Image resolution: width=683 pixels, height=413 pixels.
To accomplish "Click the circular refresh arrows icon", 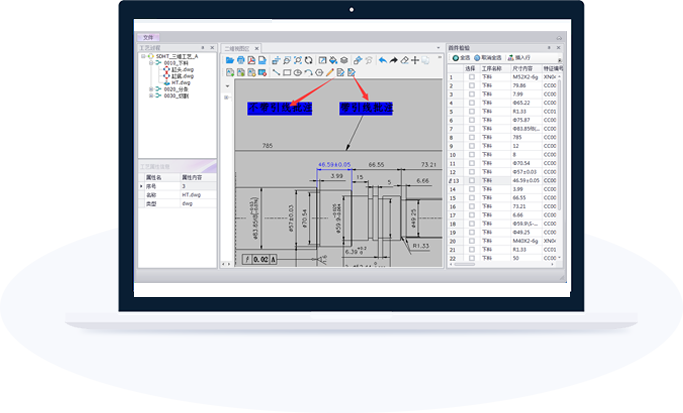I will pyautogui.click(x=308, y=60).
